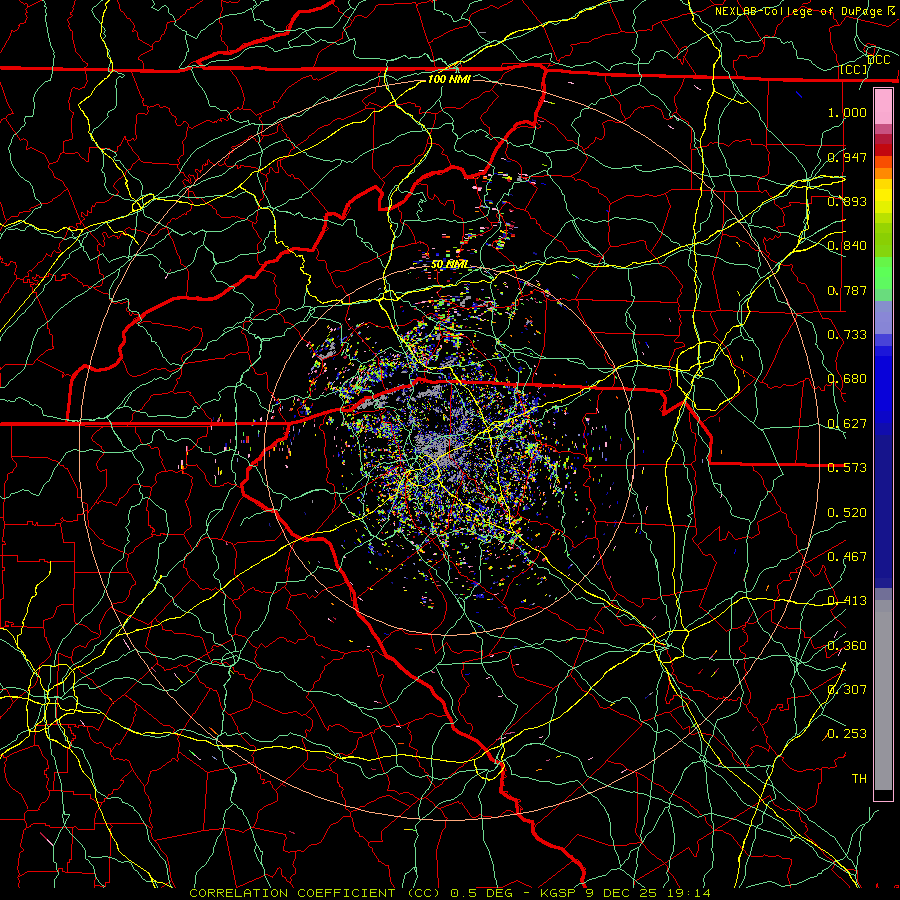Select the 0.360 scale label
Screen dimensions: 900x900
[847, 646]
